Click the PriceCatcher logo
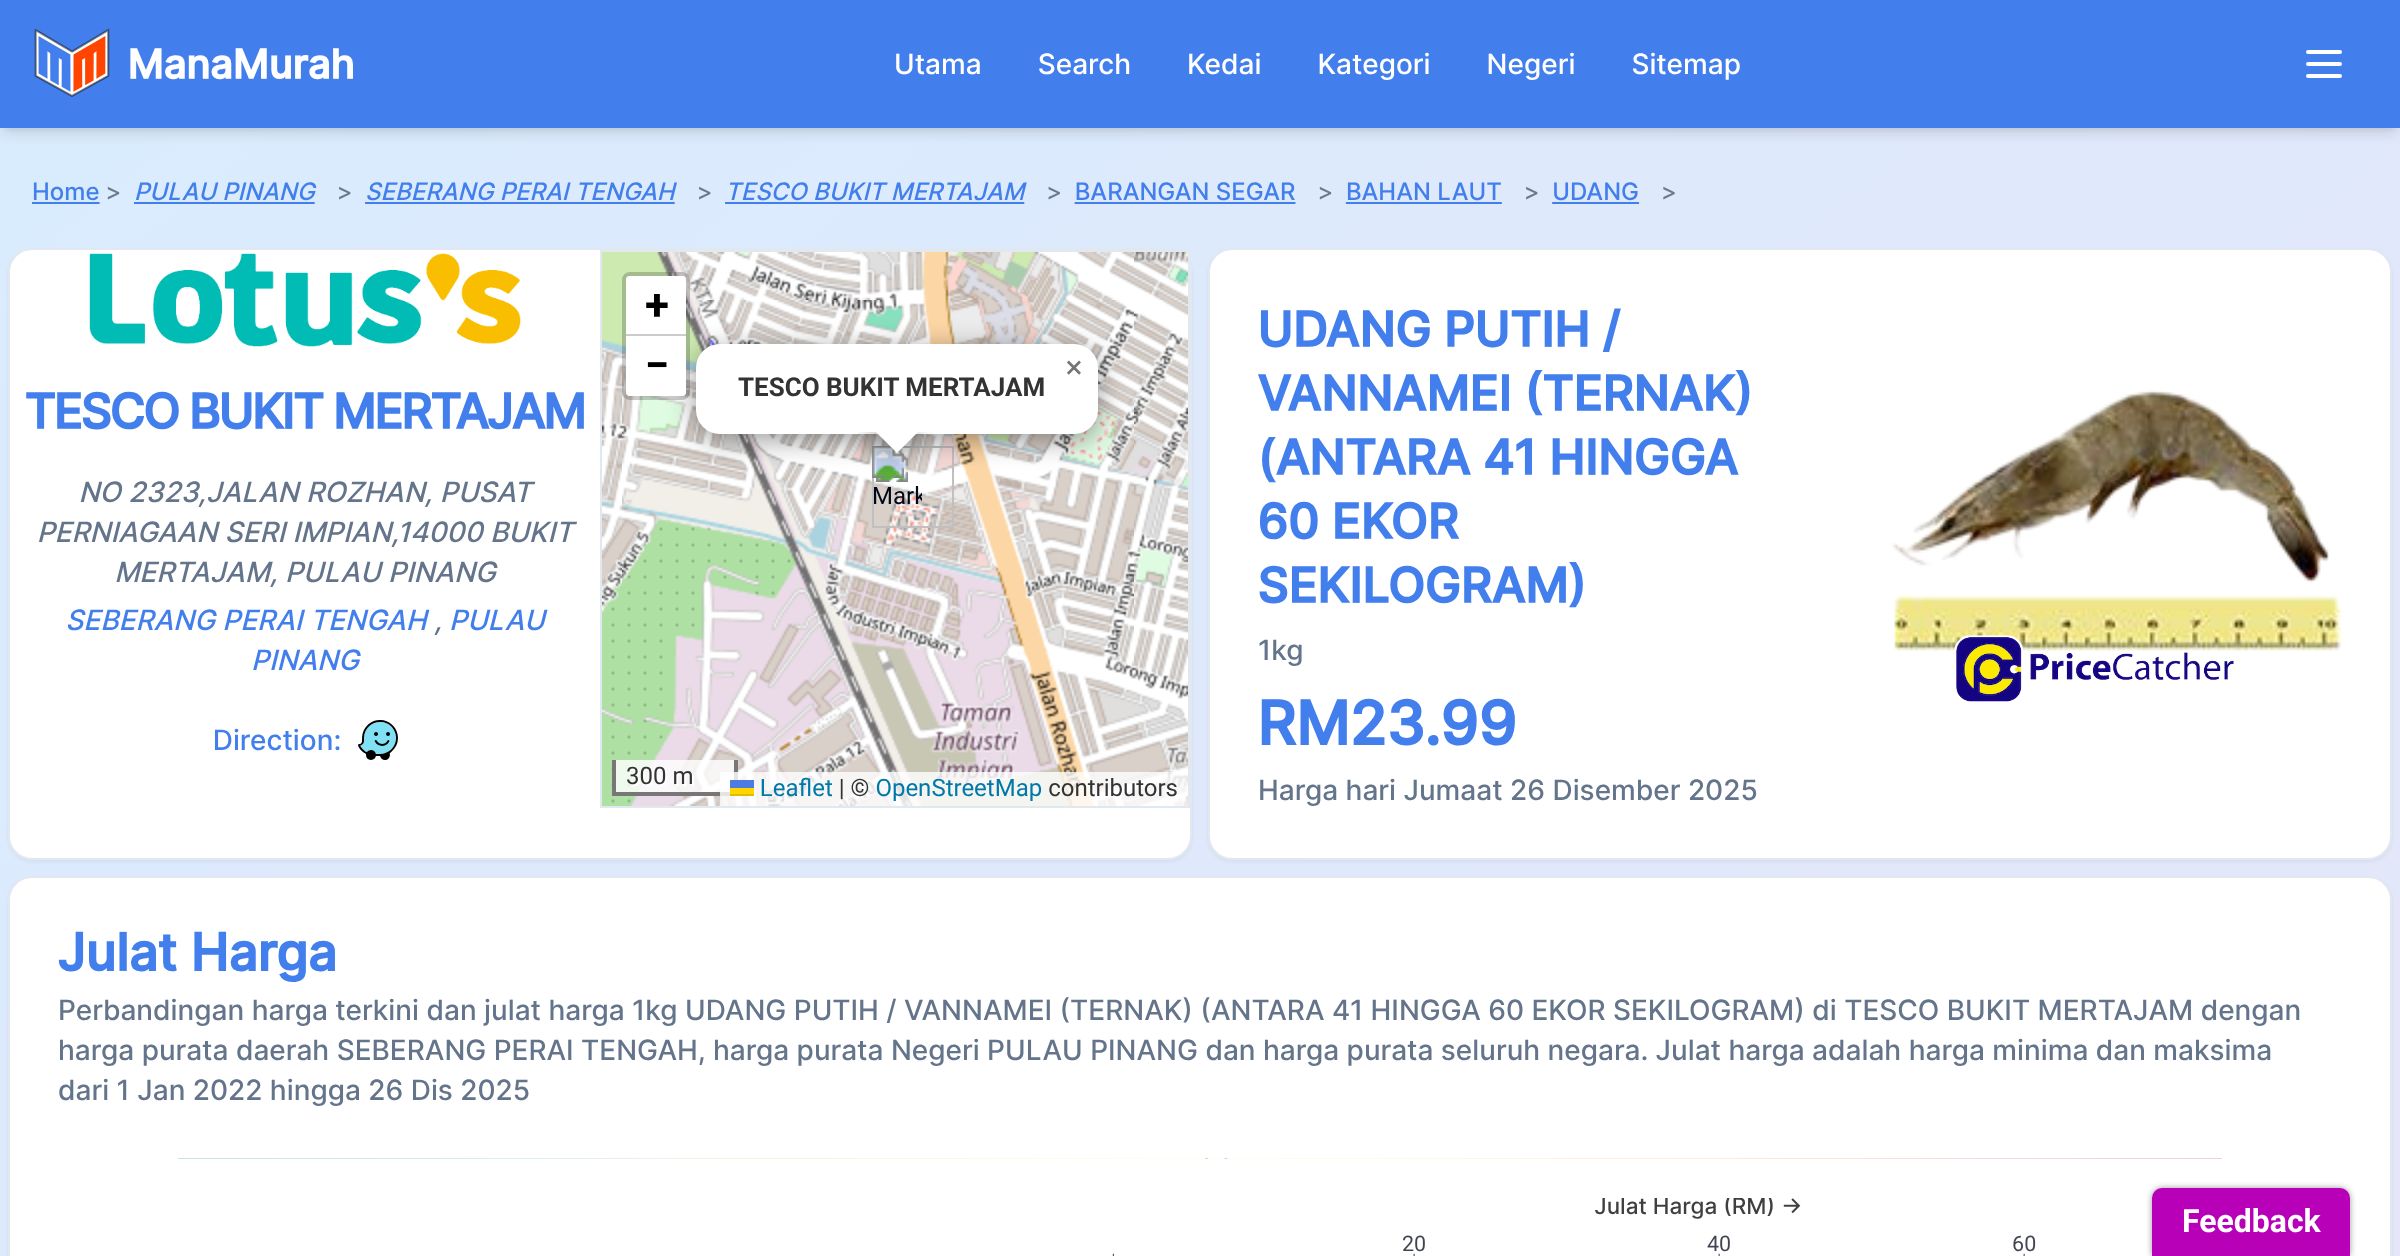The width and height of the screenshot is (2400, 1256). 2095,668
